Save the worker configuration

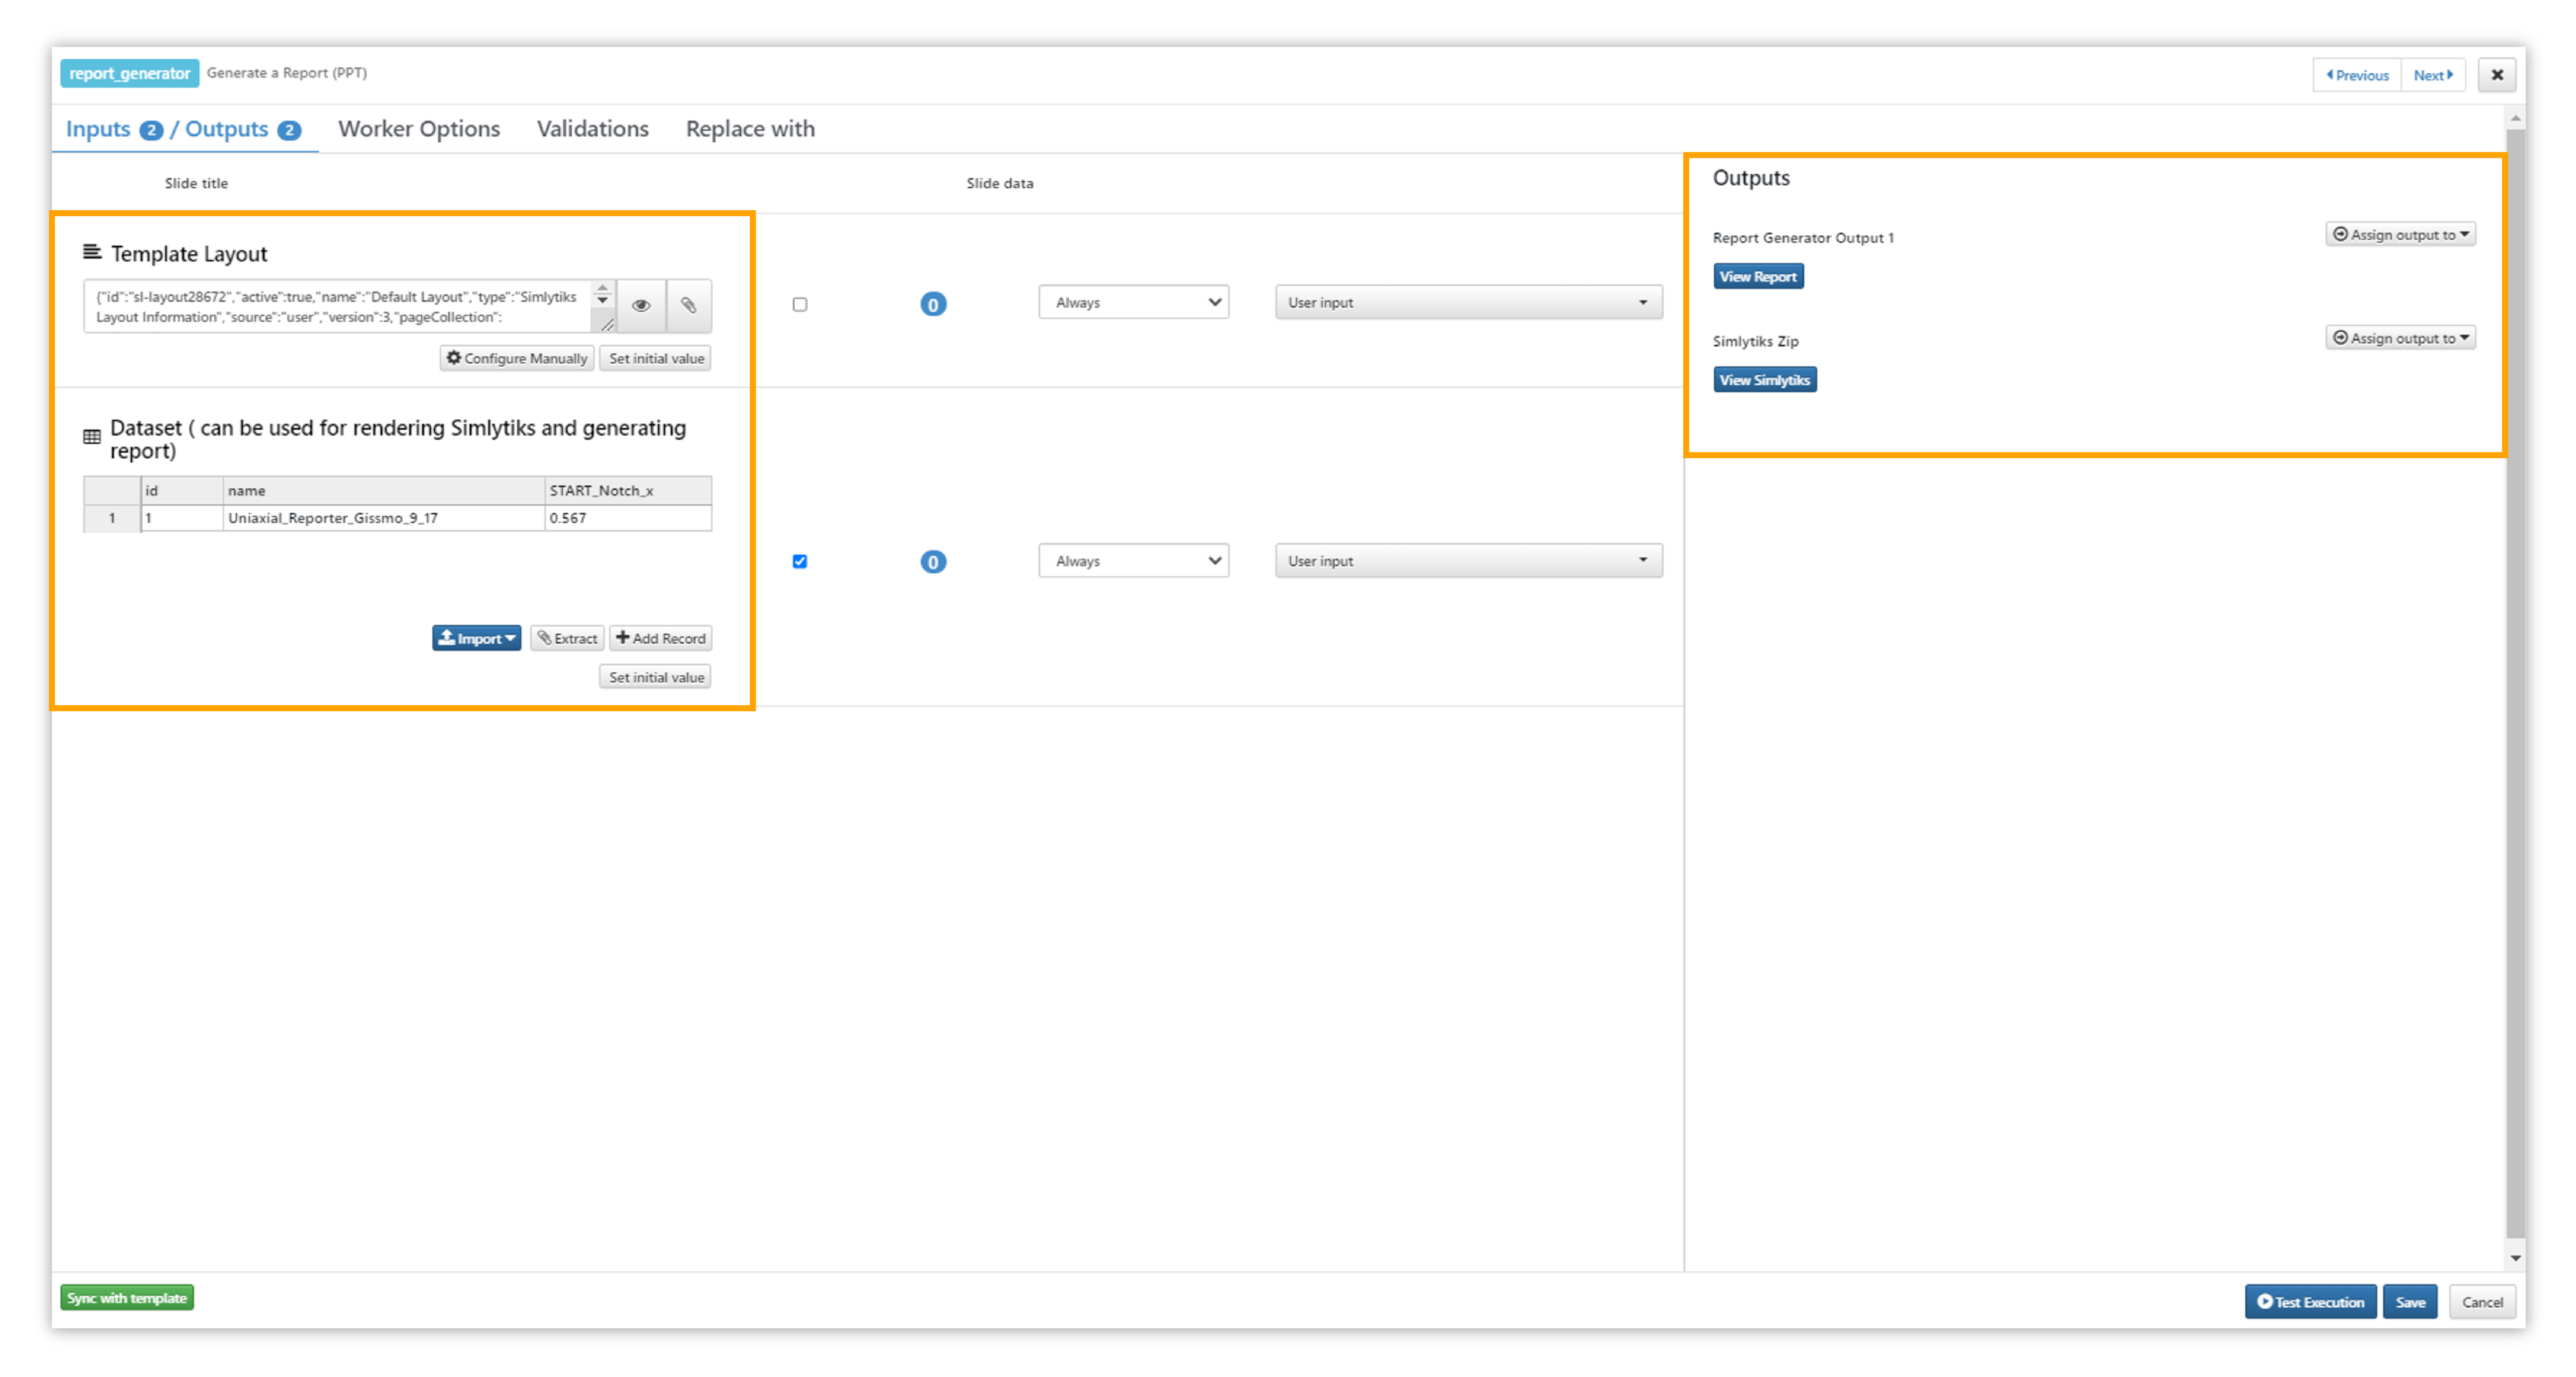click(x=2410, y=1302)
